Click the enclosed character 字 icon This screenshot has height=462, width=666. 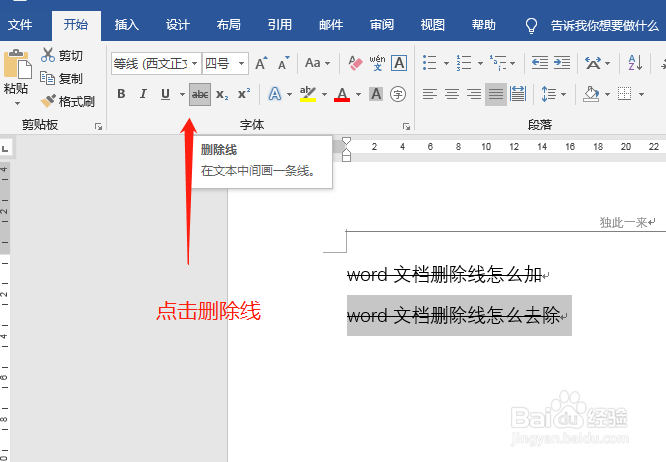pos(398,94)
